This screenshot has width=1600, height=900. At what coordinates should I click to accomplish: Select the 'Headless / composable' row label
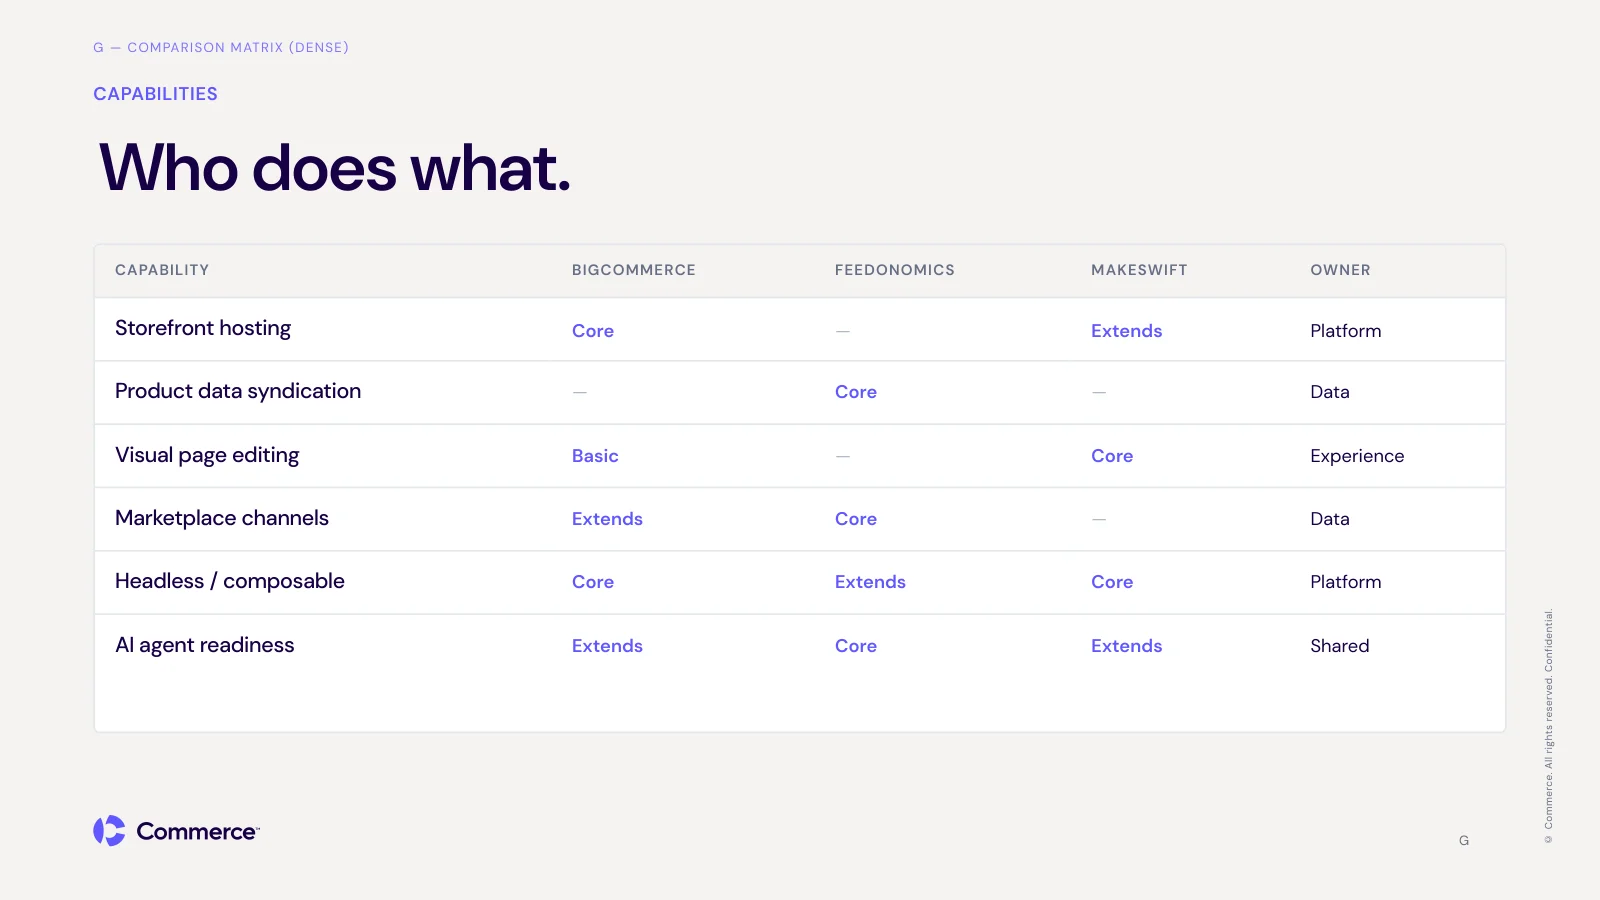point(230,582)
